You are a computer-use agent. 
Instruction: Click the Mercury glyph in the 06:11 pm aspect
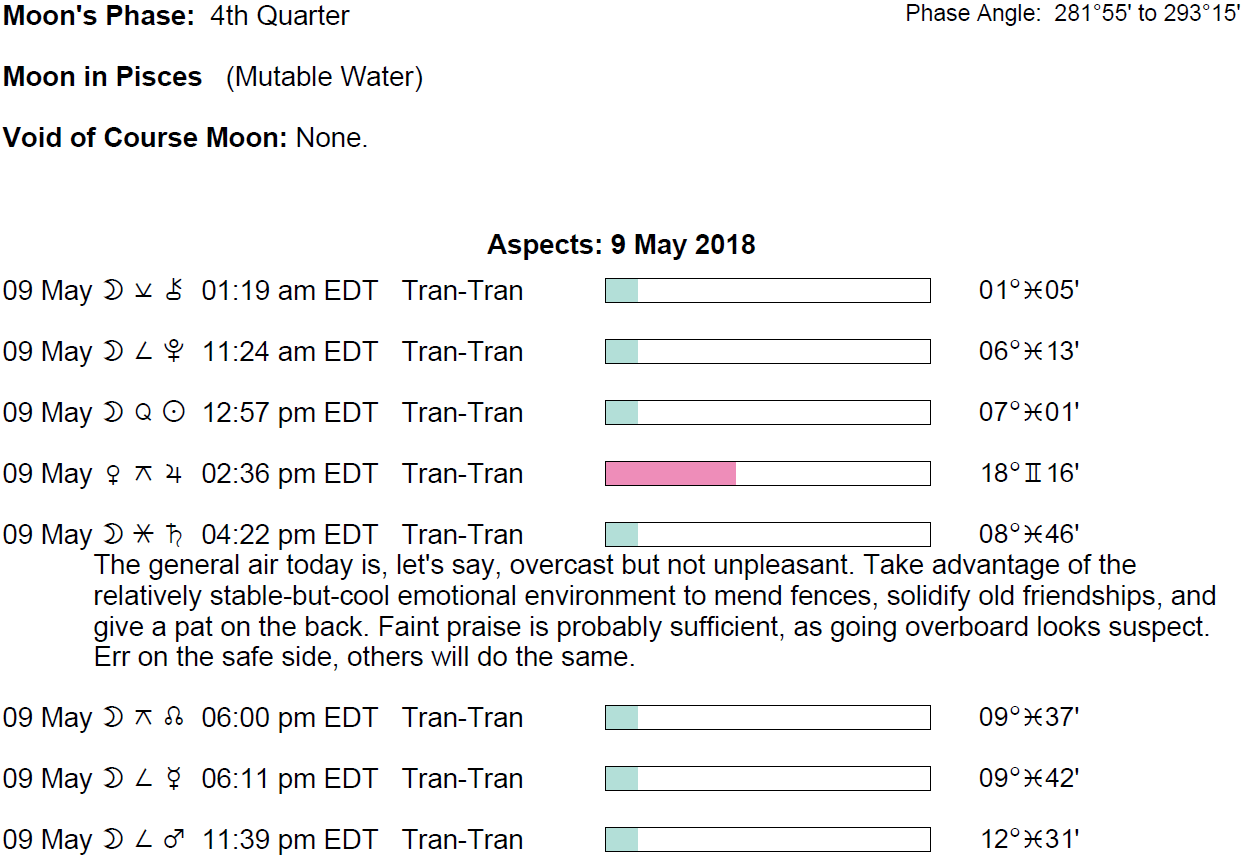click(x=175, y=779)
